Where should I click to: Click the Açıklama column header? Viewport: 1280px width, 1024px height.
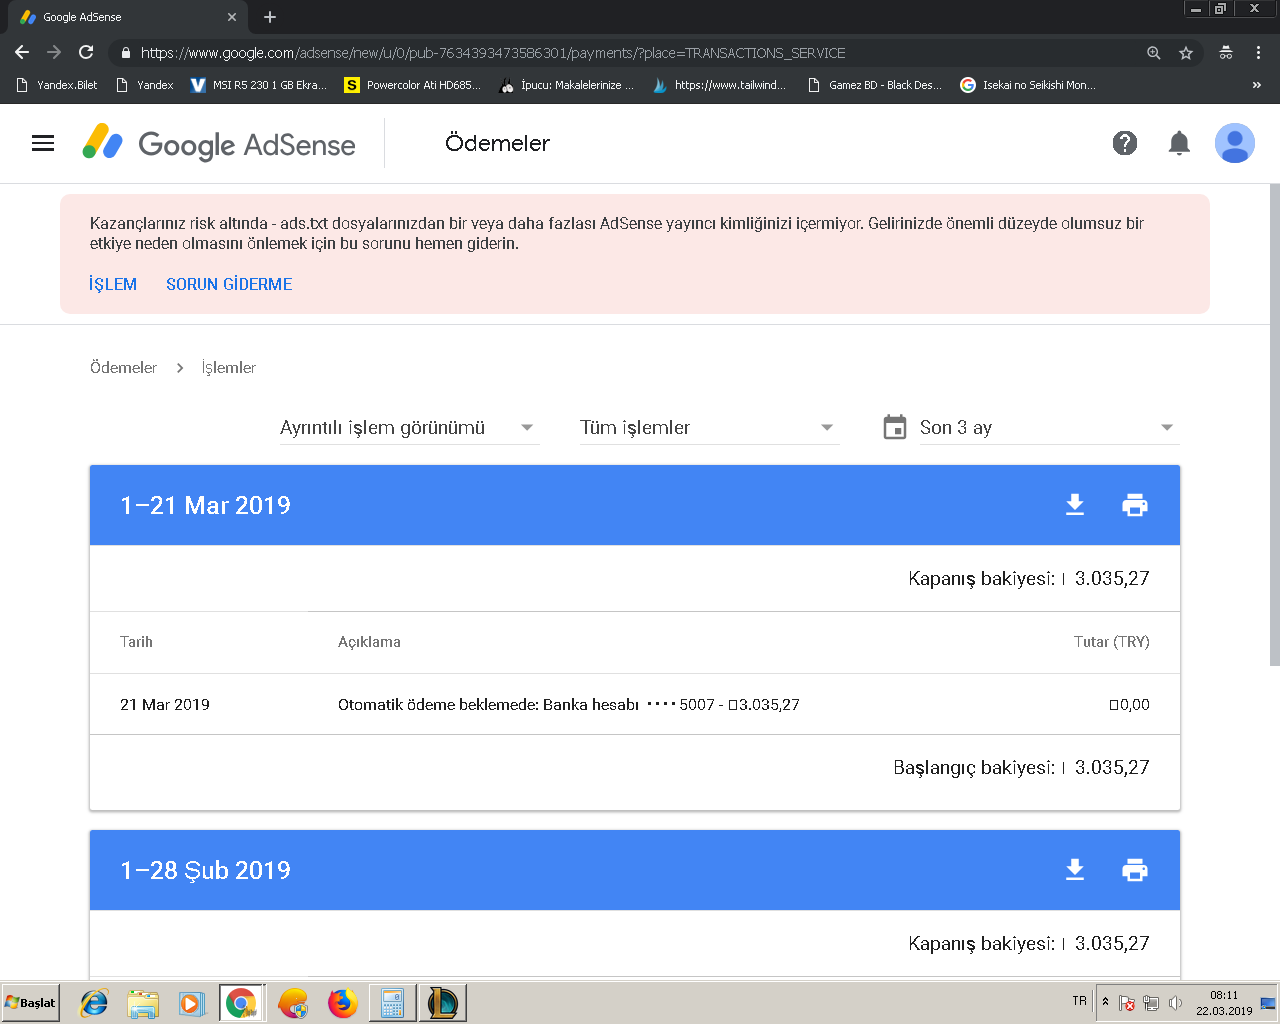tap(369, 642)
